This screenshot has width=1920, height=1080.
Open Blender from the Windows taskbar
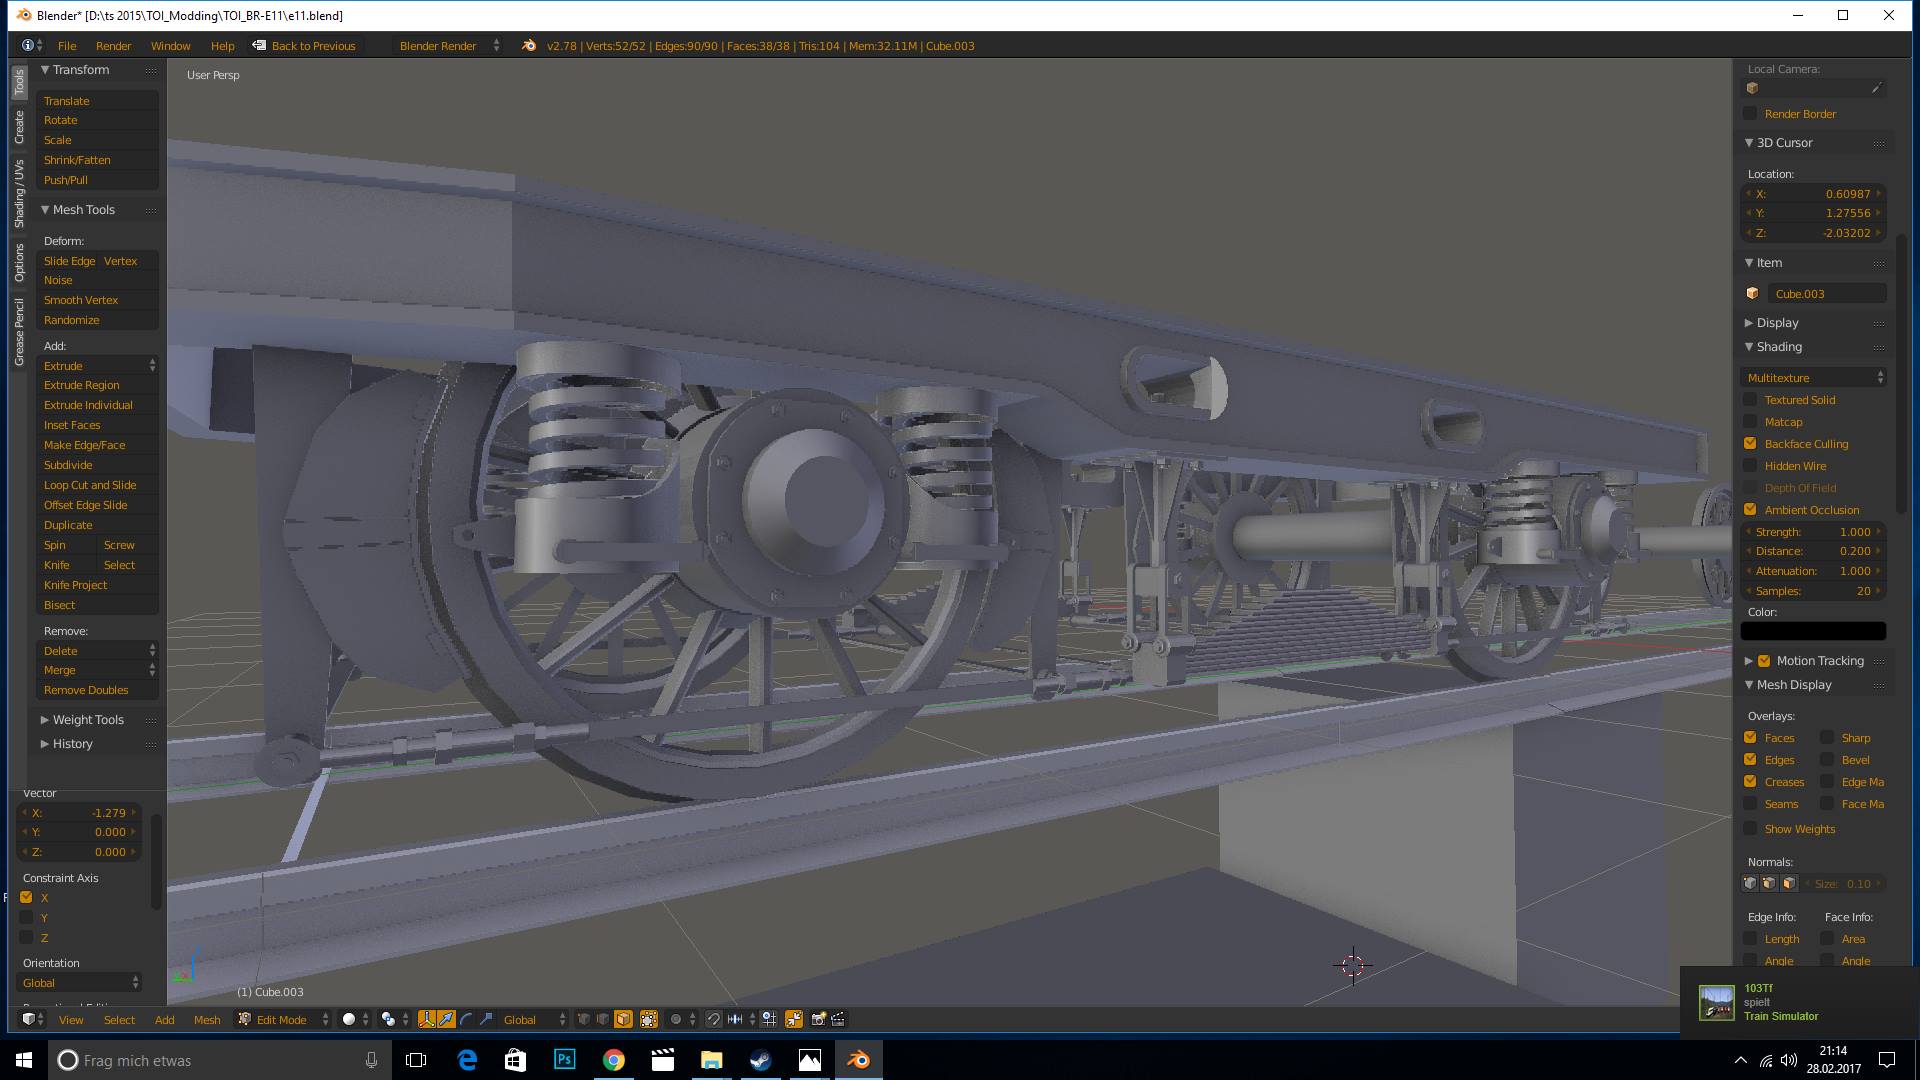coord(858,1060)
